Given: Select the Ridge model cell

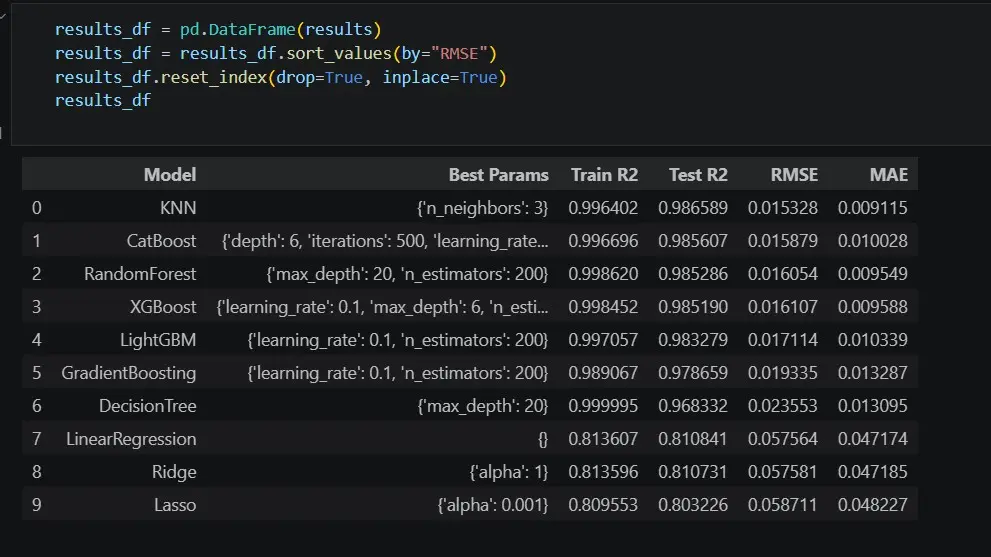Looking at the screenshot, I should pyautogui.click(x=174, y=472).
